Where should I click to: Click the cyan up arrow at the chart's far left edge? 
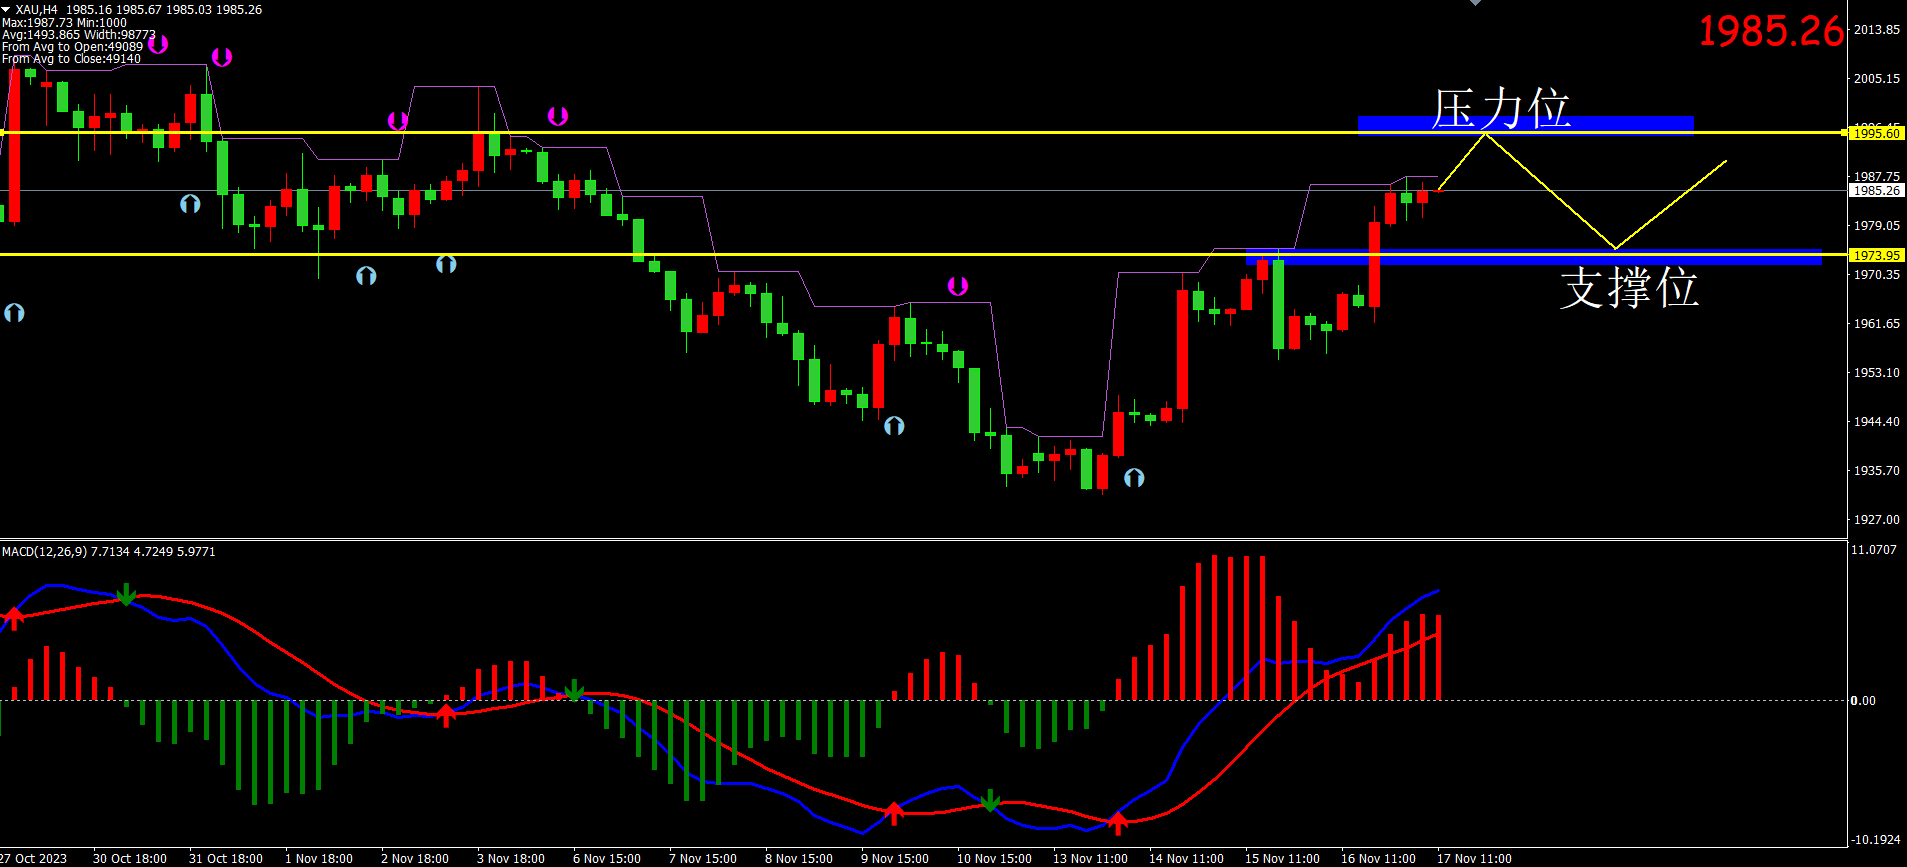pyautogui.click(x=14, y=313)
